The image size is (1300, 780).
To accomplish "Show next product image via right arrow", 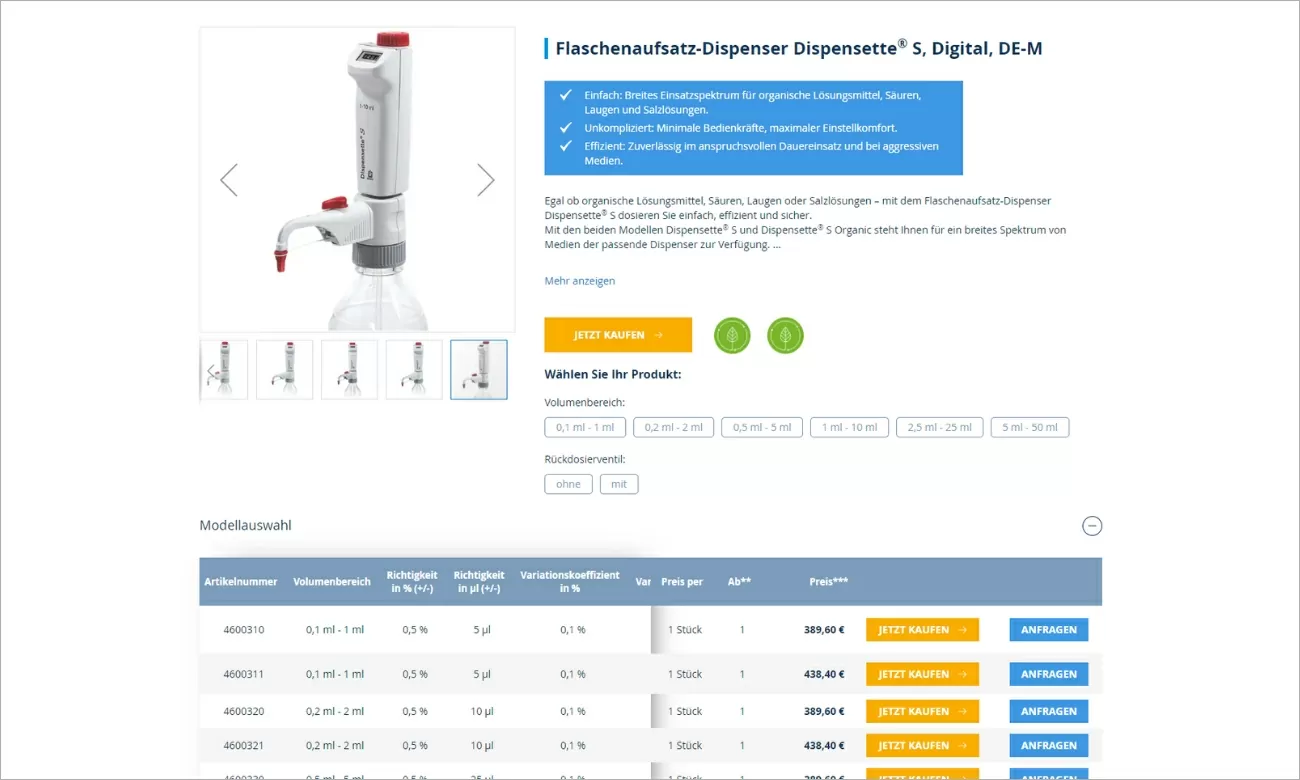I will coord(486,180).
